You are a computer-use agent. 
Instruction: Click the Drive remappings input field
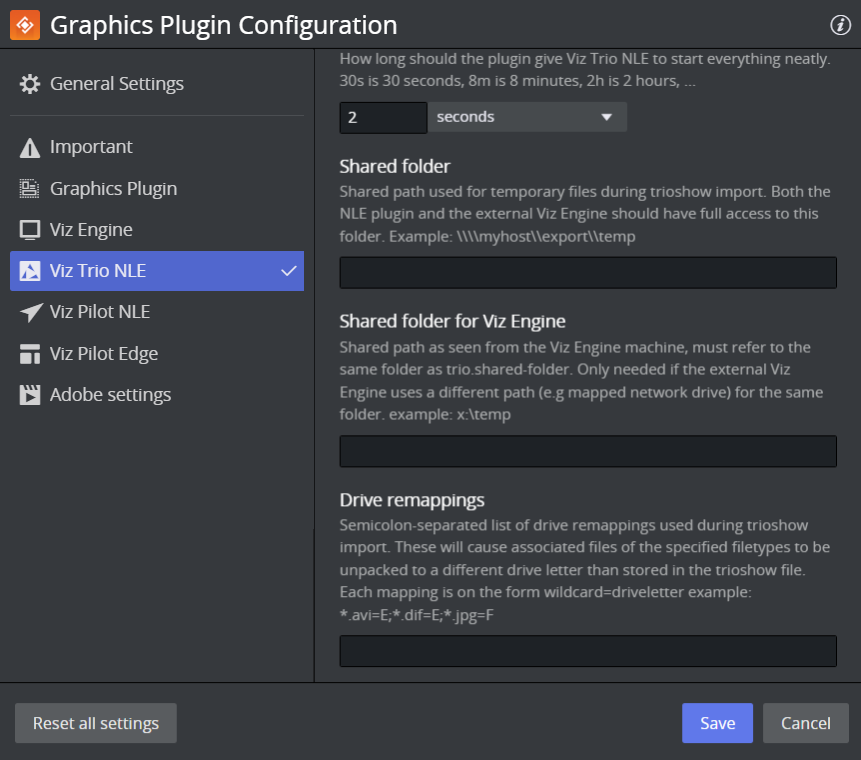pyautogui.click(x=587, y=651)
